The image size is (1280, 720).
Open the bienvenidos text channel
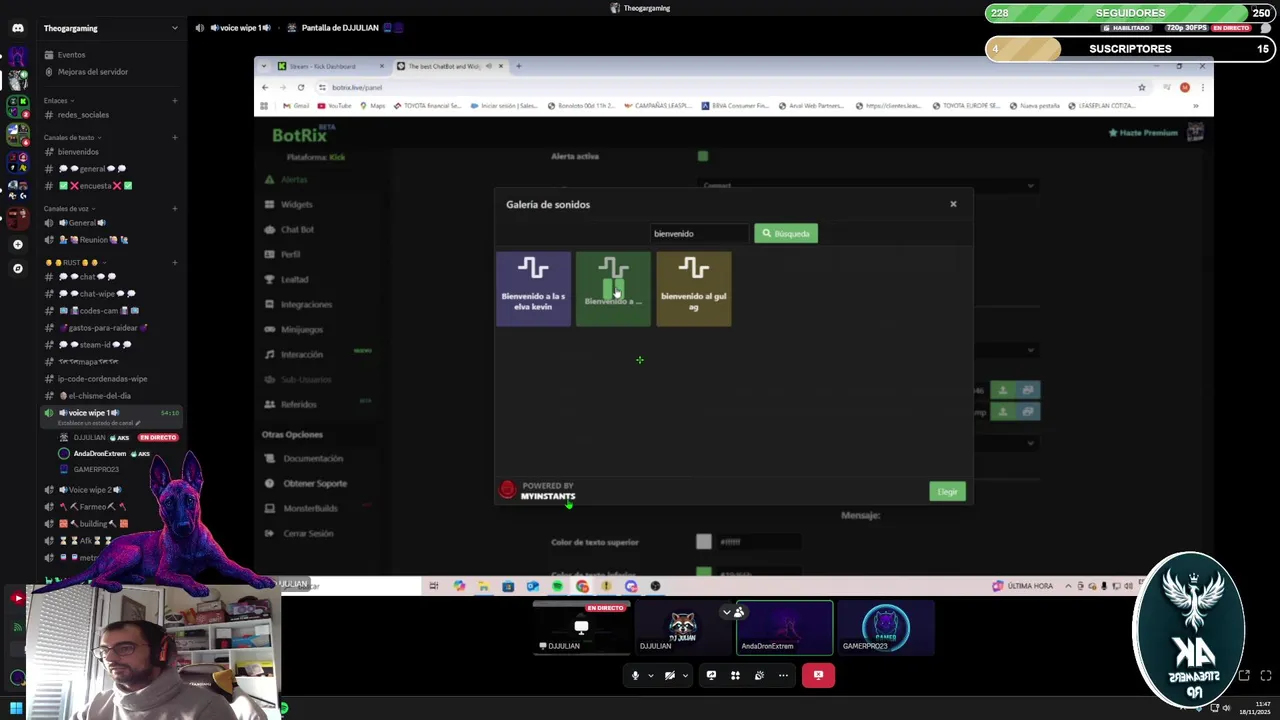click(78, 152)
